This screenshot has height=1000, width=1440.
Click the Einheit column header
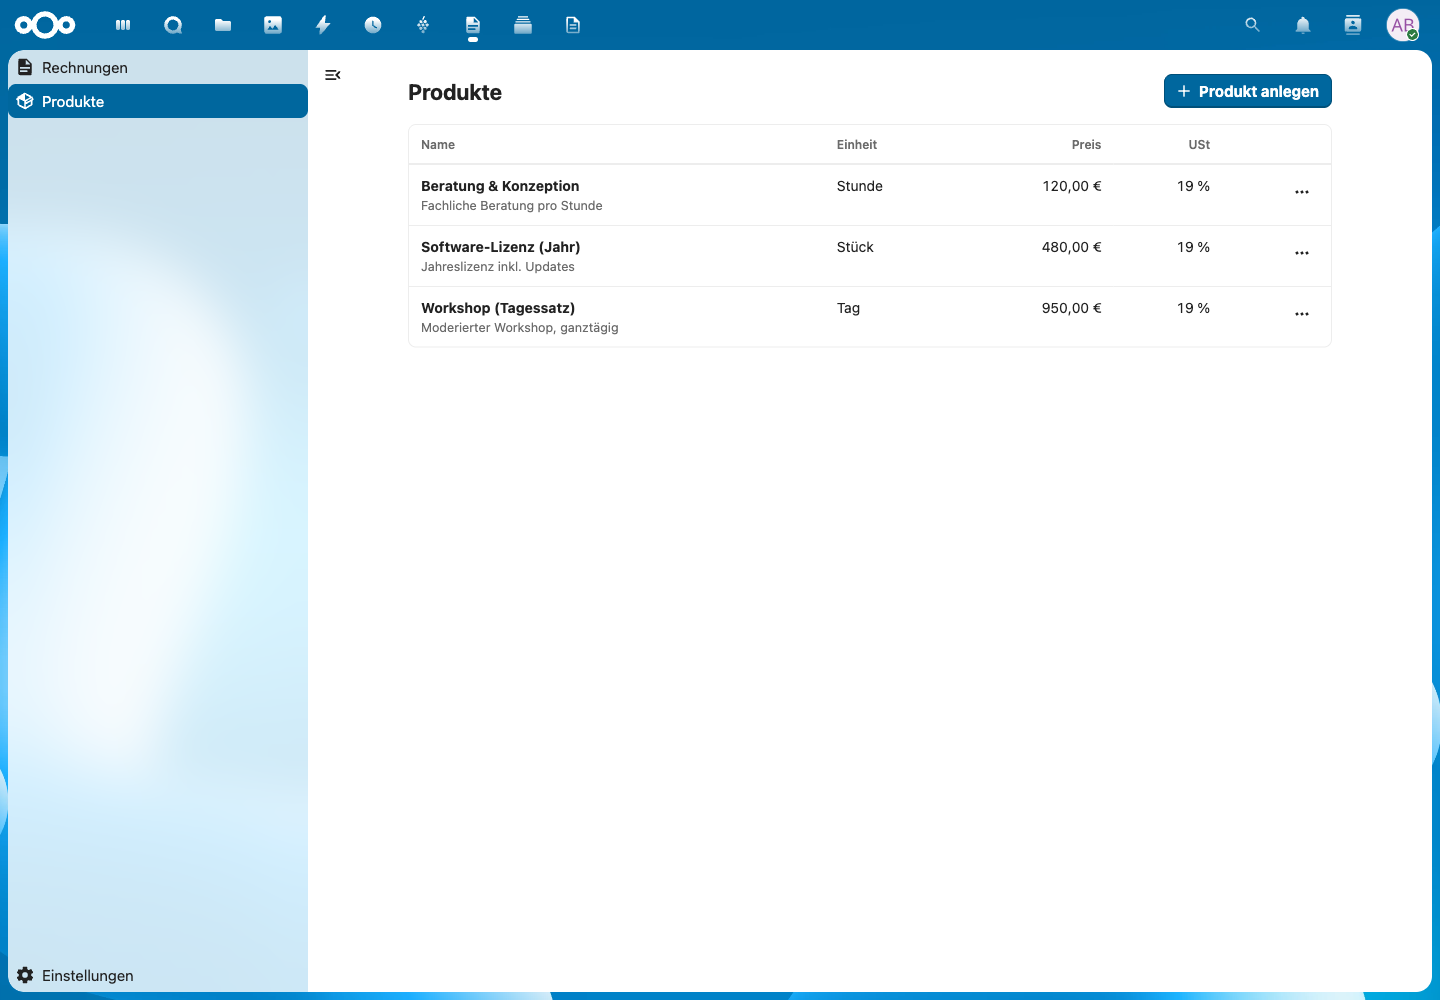[x=857, y=145]
